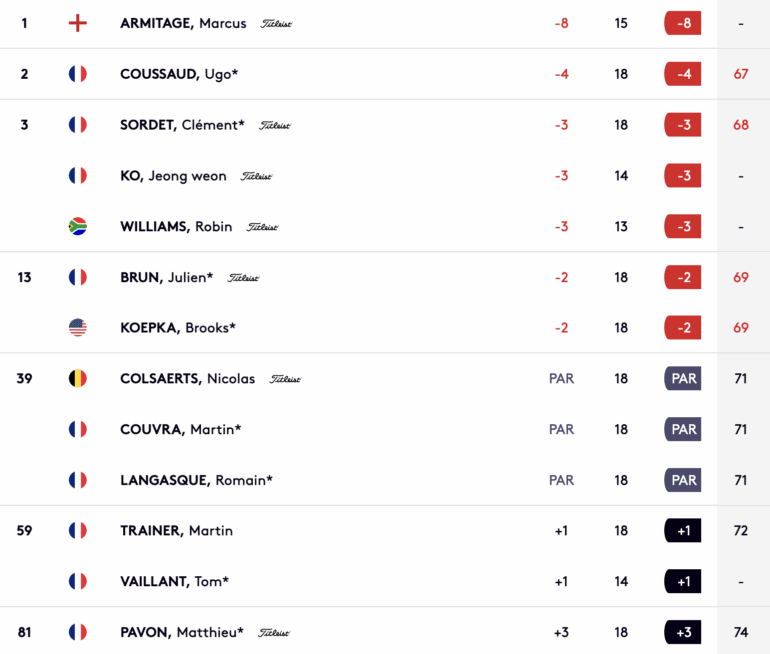Click the black +3 badge for Pavon
This screenshot has width=770, height=654.
[683, 632]
